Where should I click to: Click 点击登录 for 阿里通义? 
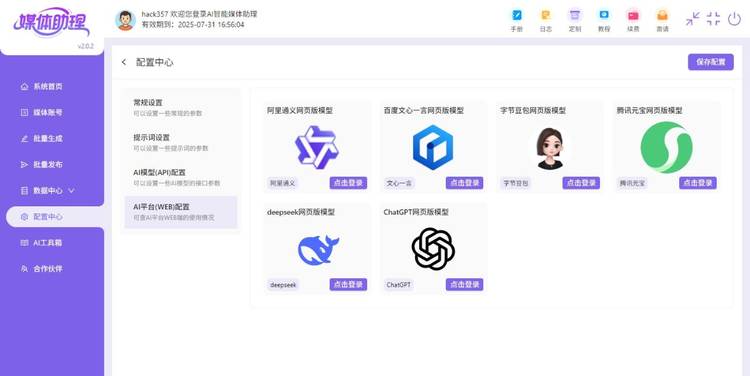(348, 183)
